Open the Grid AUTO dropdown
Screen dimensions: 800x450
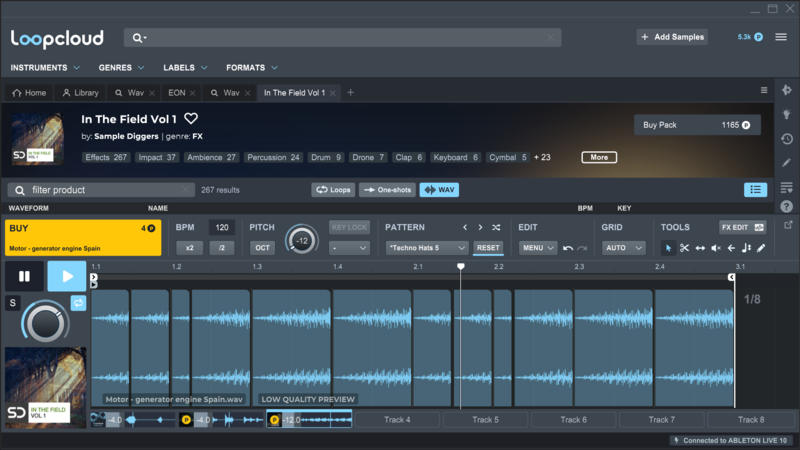point(622,248)
